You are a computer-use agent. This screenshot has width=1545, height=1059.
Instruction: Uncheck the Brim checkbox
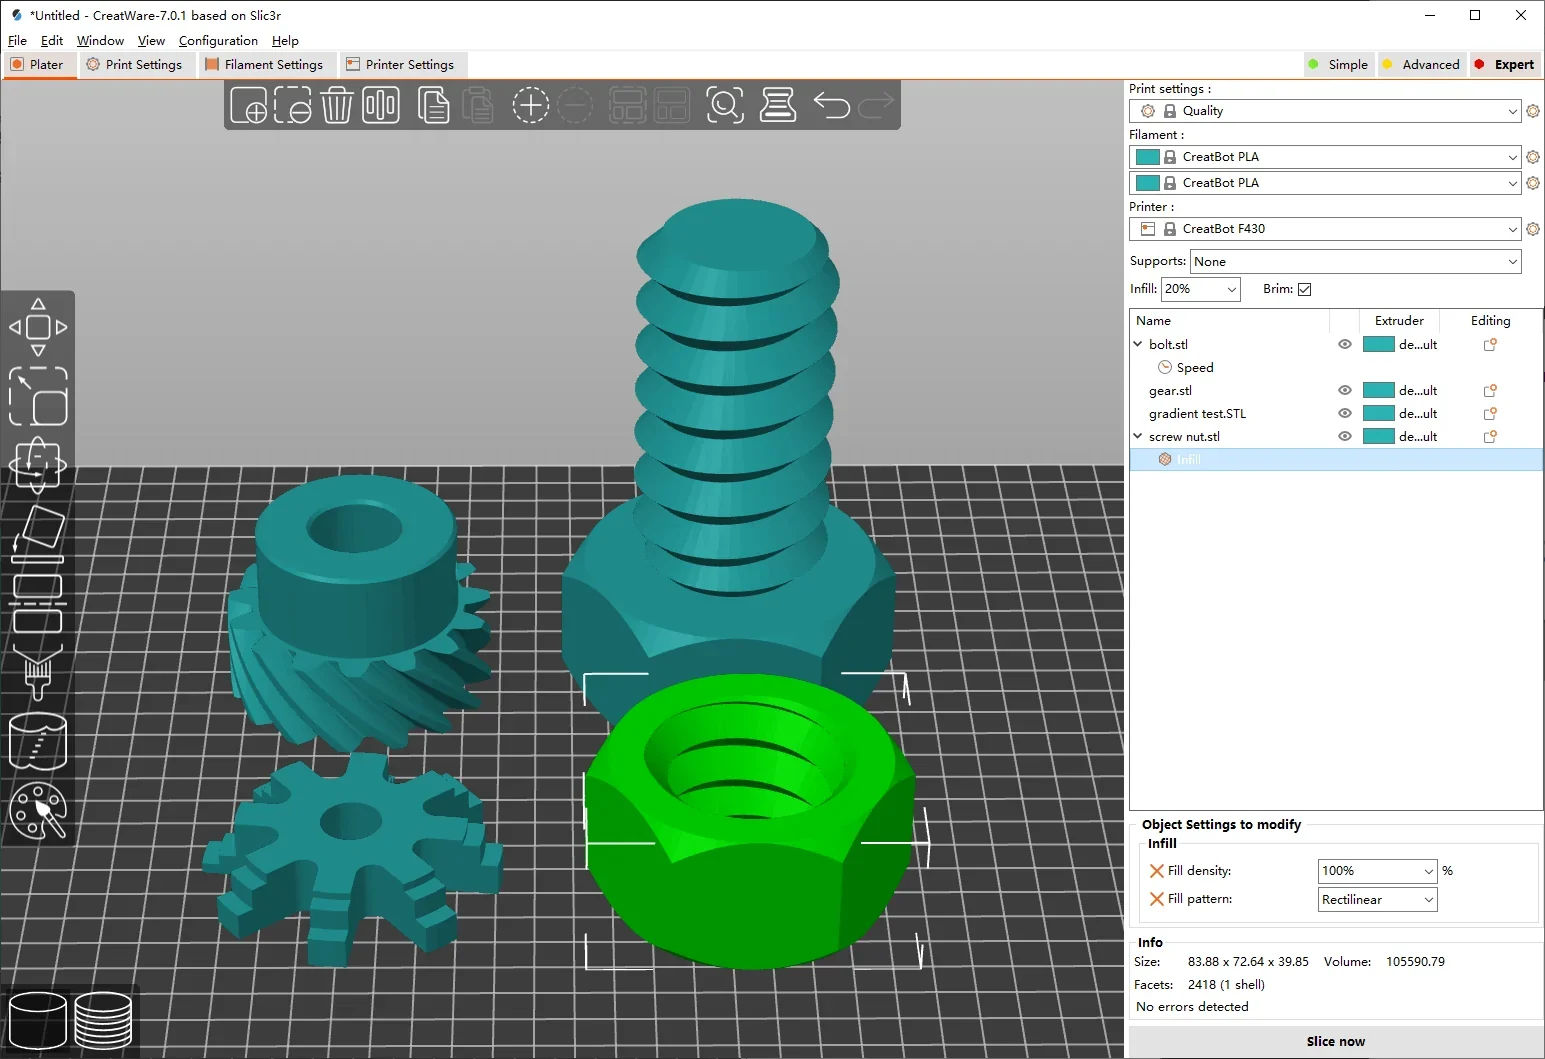pos(1305,289)
